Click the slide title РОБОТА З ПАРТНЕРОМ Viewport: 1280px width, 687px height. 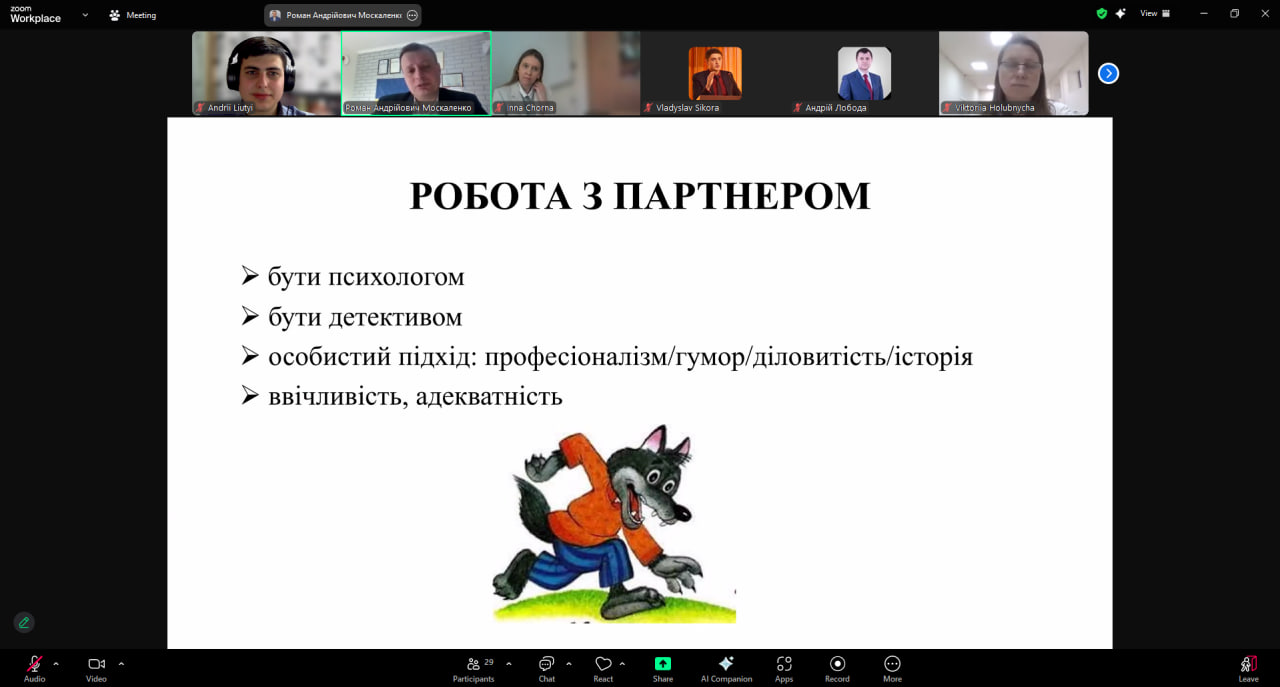point(640,196)
